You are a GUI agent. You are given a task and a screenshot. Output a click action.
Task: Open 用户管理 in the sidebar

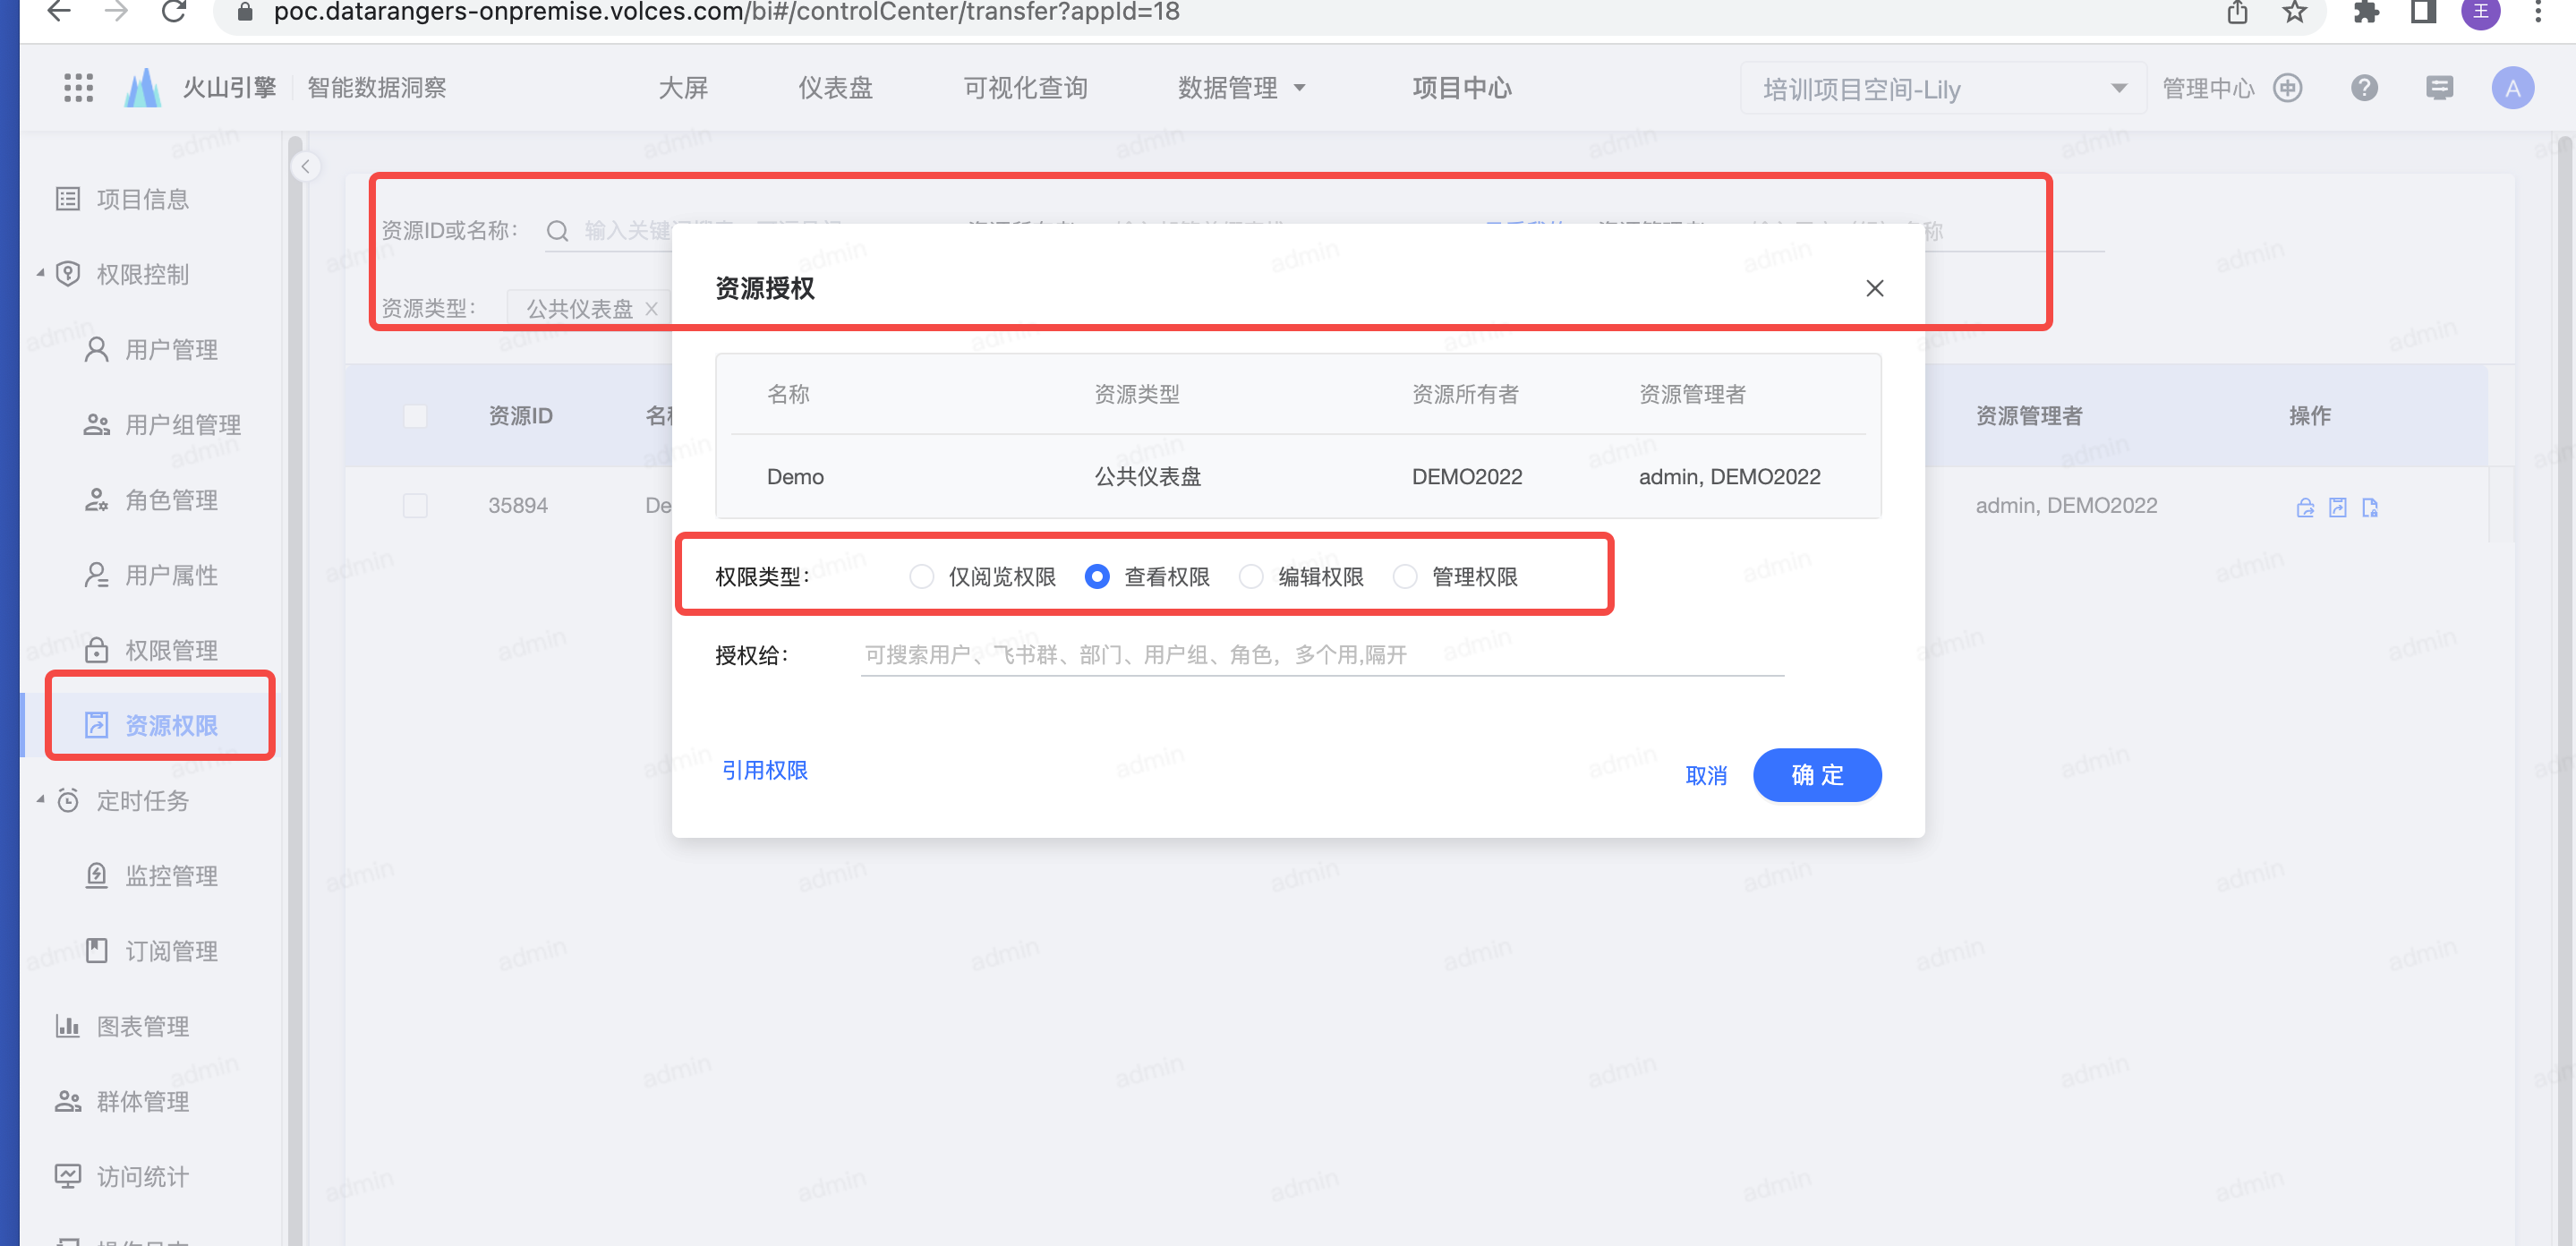tap(150, 349)
